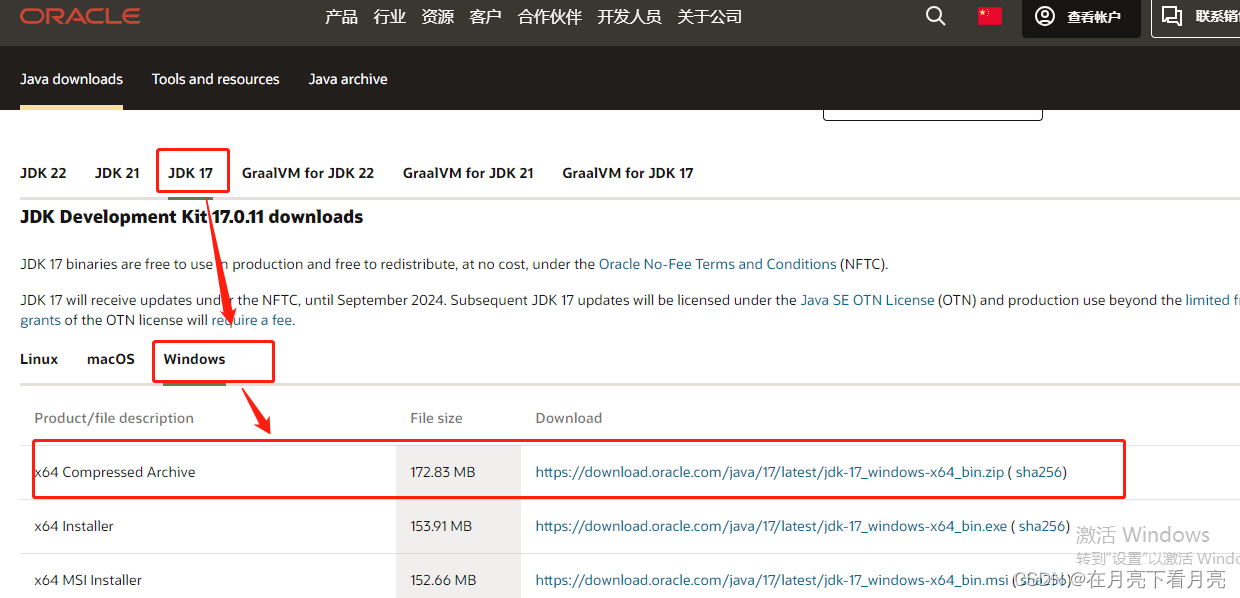Screen dimensions: 1240x598
Task: Open the 关于公司 menu
Action: click(710, 17)
